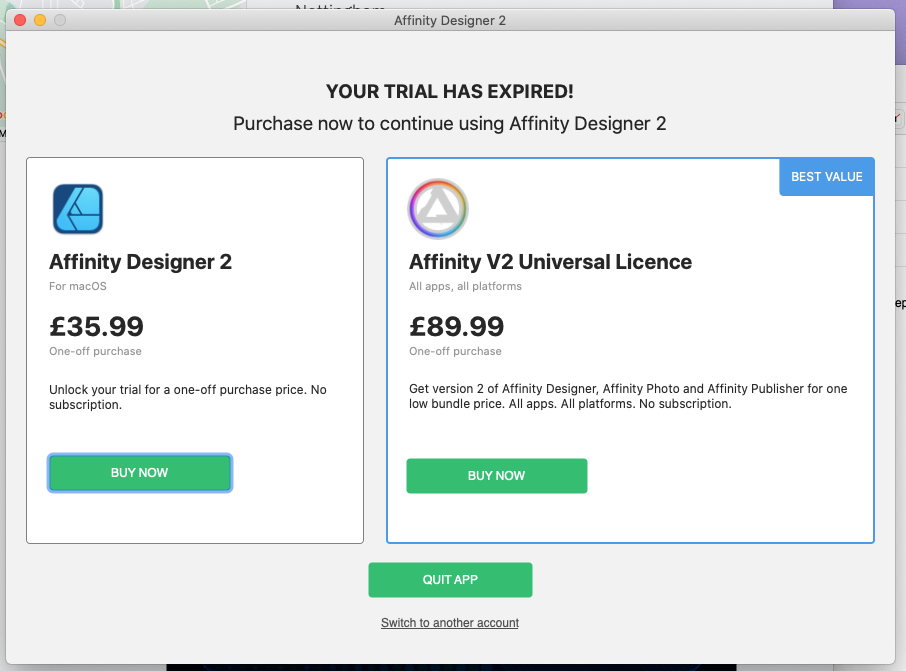This screenshot has width=906, height=671.
Task: Click the 'All apps, all platforms' subtitle
Action: 465,286
